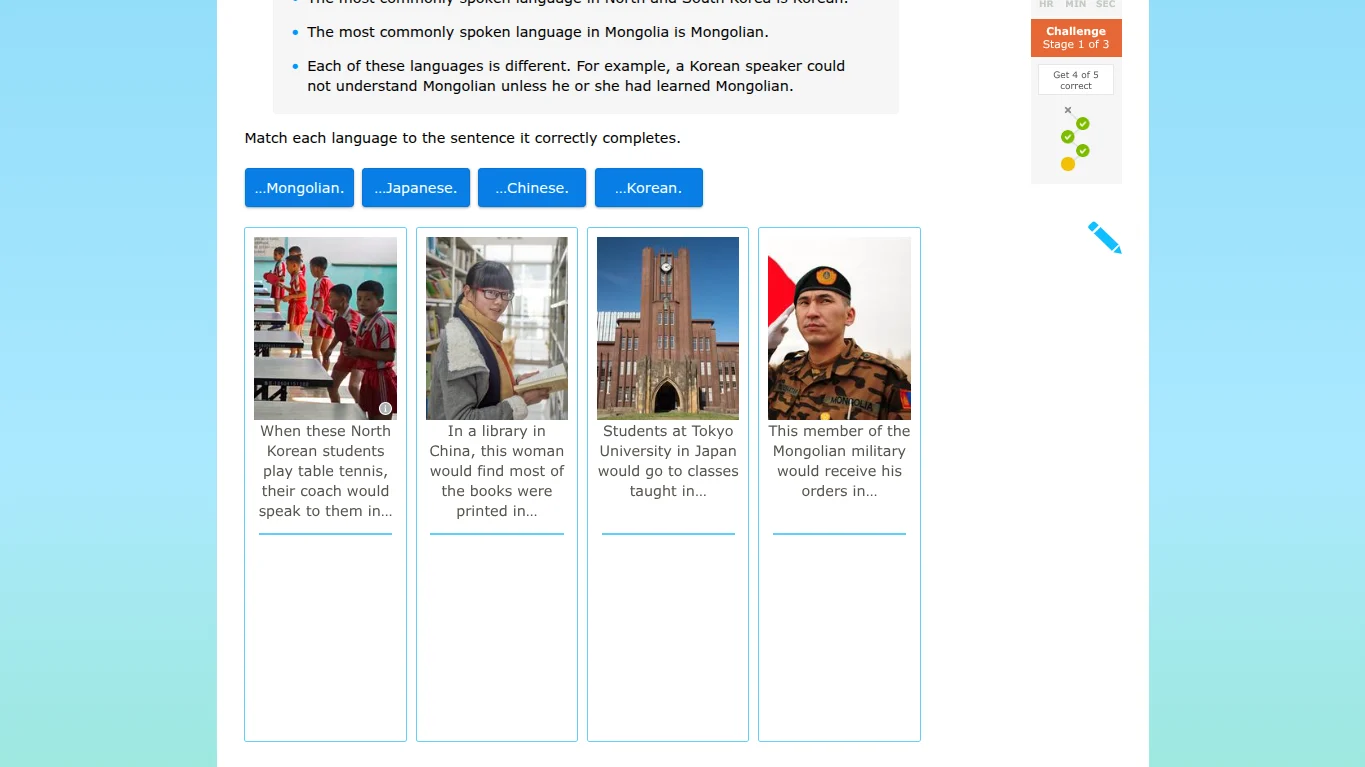Click the 'Get 4 of 5 correct' label
Image resolution: width=1365 pixels, height=767 pixels.
pyautogui.click(x=1076, y=80)
